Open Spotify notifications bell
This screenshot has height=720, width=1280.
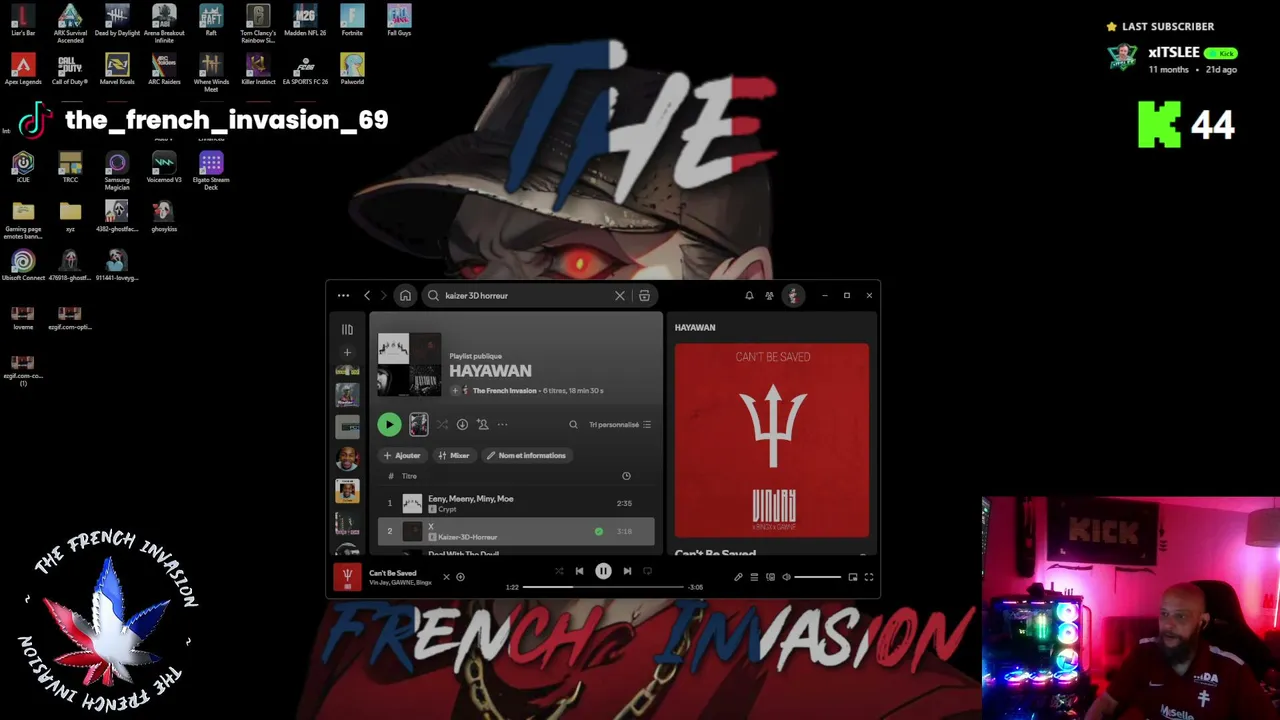click(x=749, y=296)
